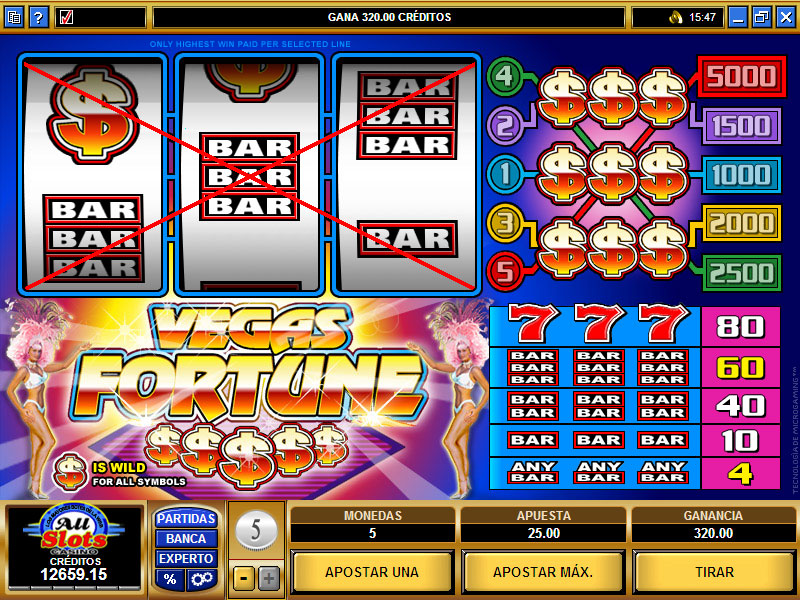Screen dimensions: 800x600
Task: Click the 5 coin value chip
Action: pyautogui.click(x=256, y=530)
